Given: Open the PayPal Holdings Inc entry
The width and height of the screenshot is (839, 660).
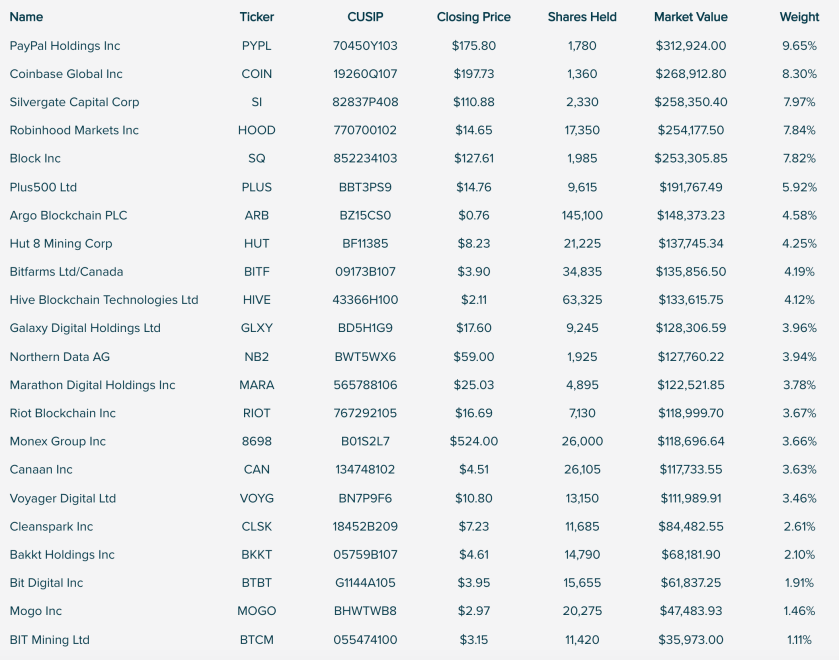Looking at the screenshot, I should coord(65,46).
